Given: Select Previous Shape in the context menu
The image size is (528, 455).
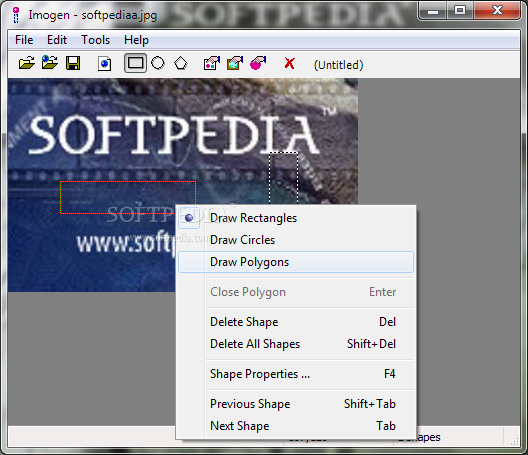Looking at the screenshot, I should pos(296,404).
